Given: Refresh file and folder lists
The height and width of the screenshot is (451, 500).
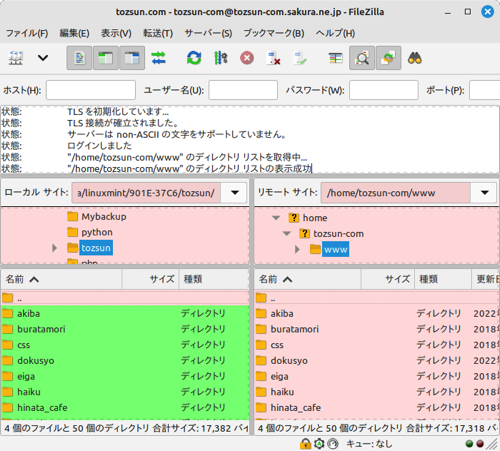Looking at the screenshot, I should click(194, 58).
